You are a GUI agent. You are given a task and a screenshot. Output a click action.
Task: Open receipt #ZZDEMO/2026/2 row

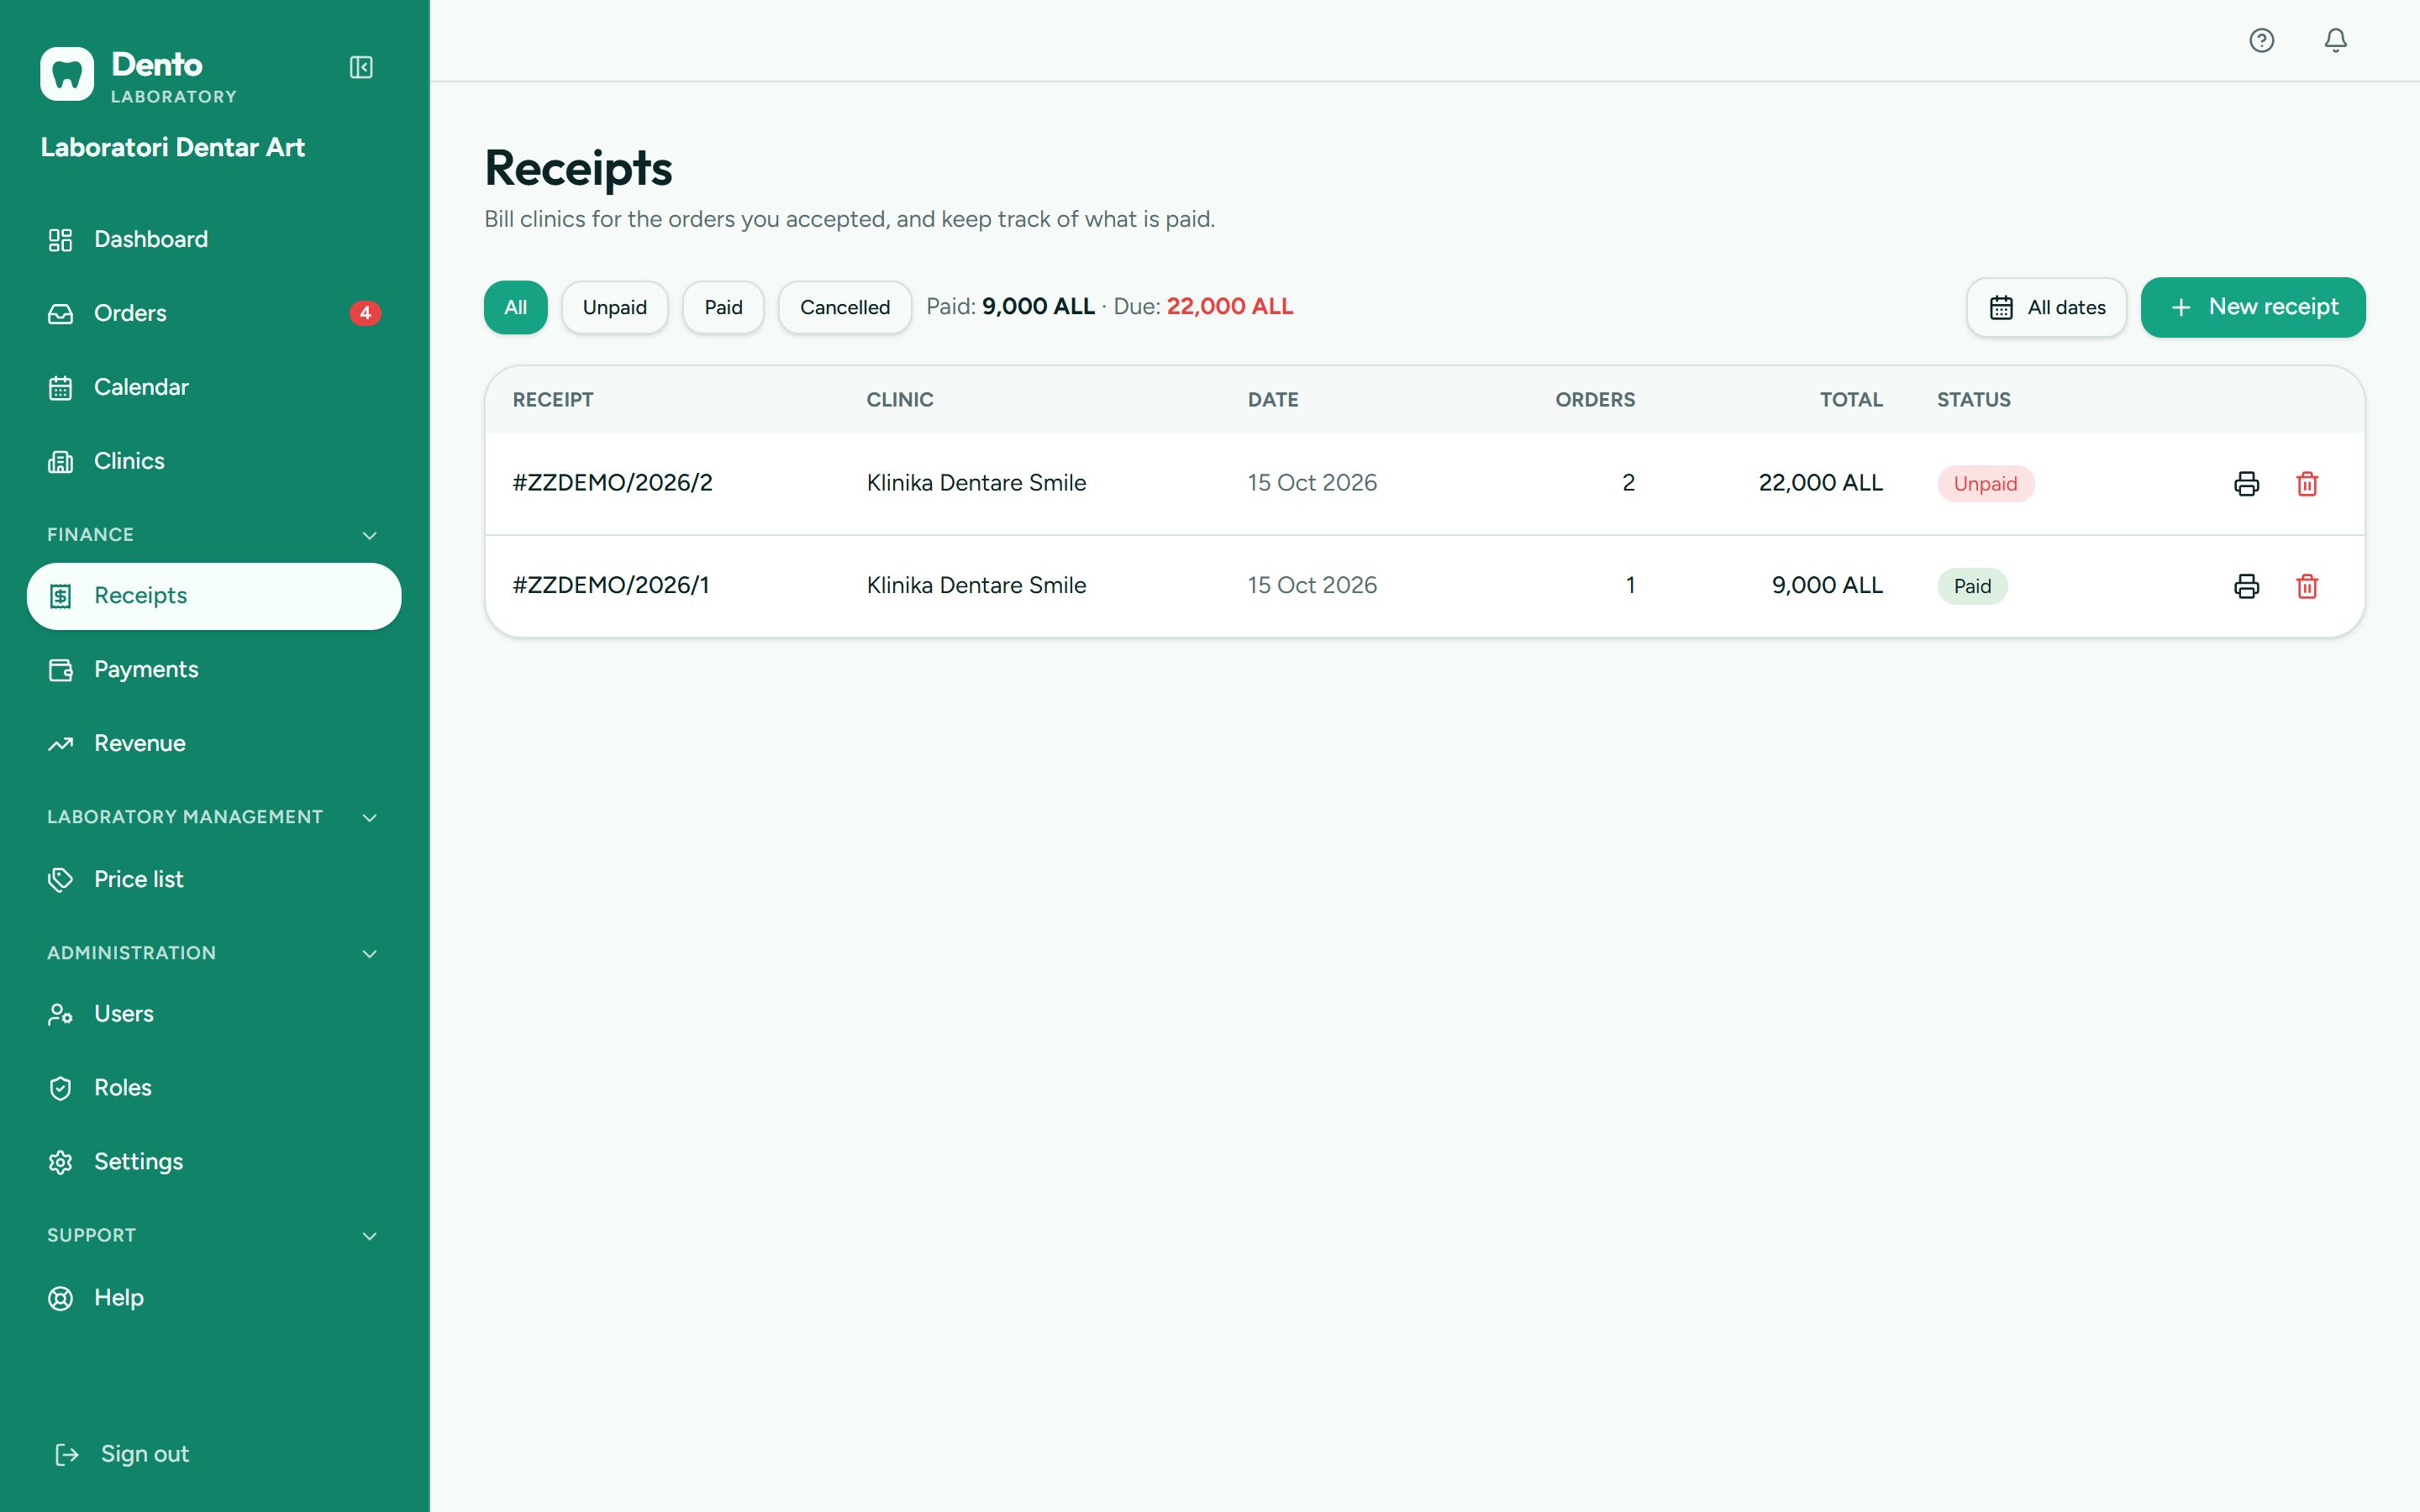pos(1424,484)
